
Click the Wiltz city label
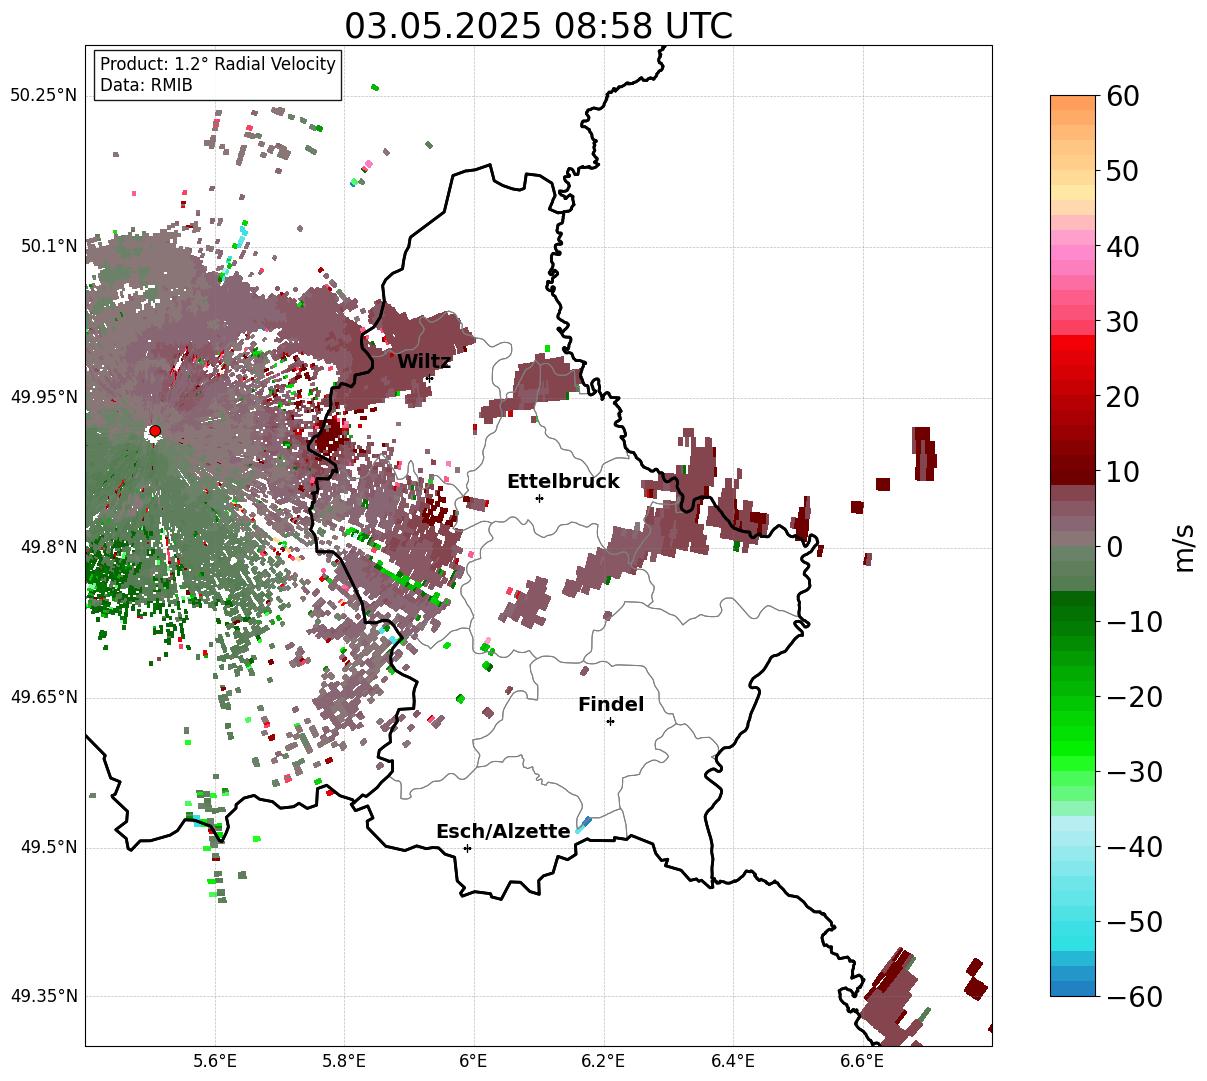pos(424,362)
